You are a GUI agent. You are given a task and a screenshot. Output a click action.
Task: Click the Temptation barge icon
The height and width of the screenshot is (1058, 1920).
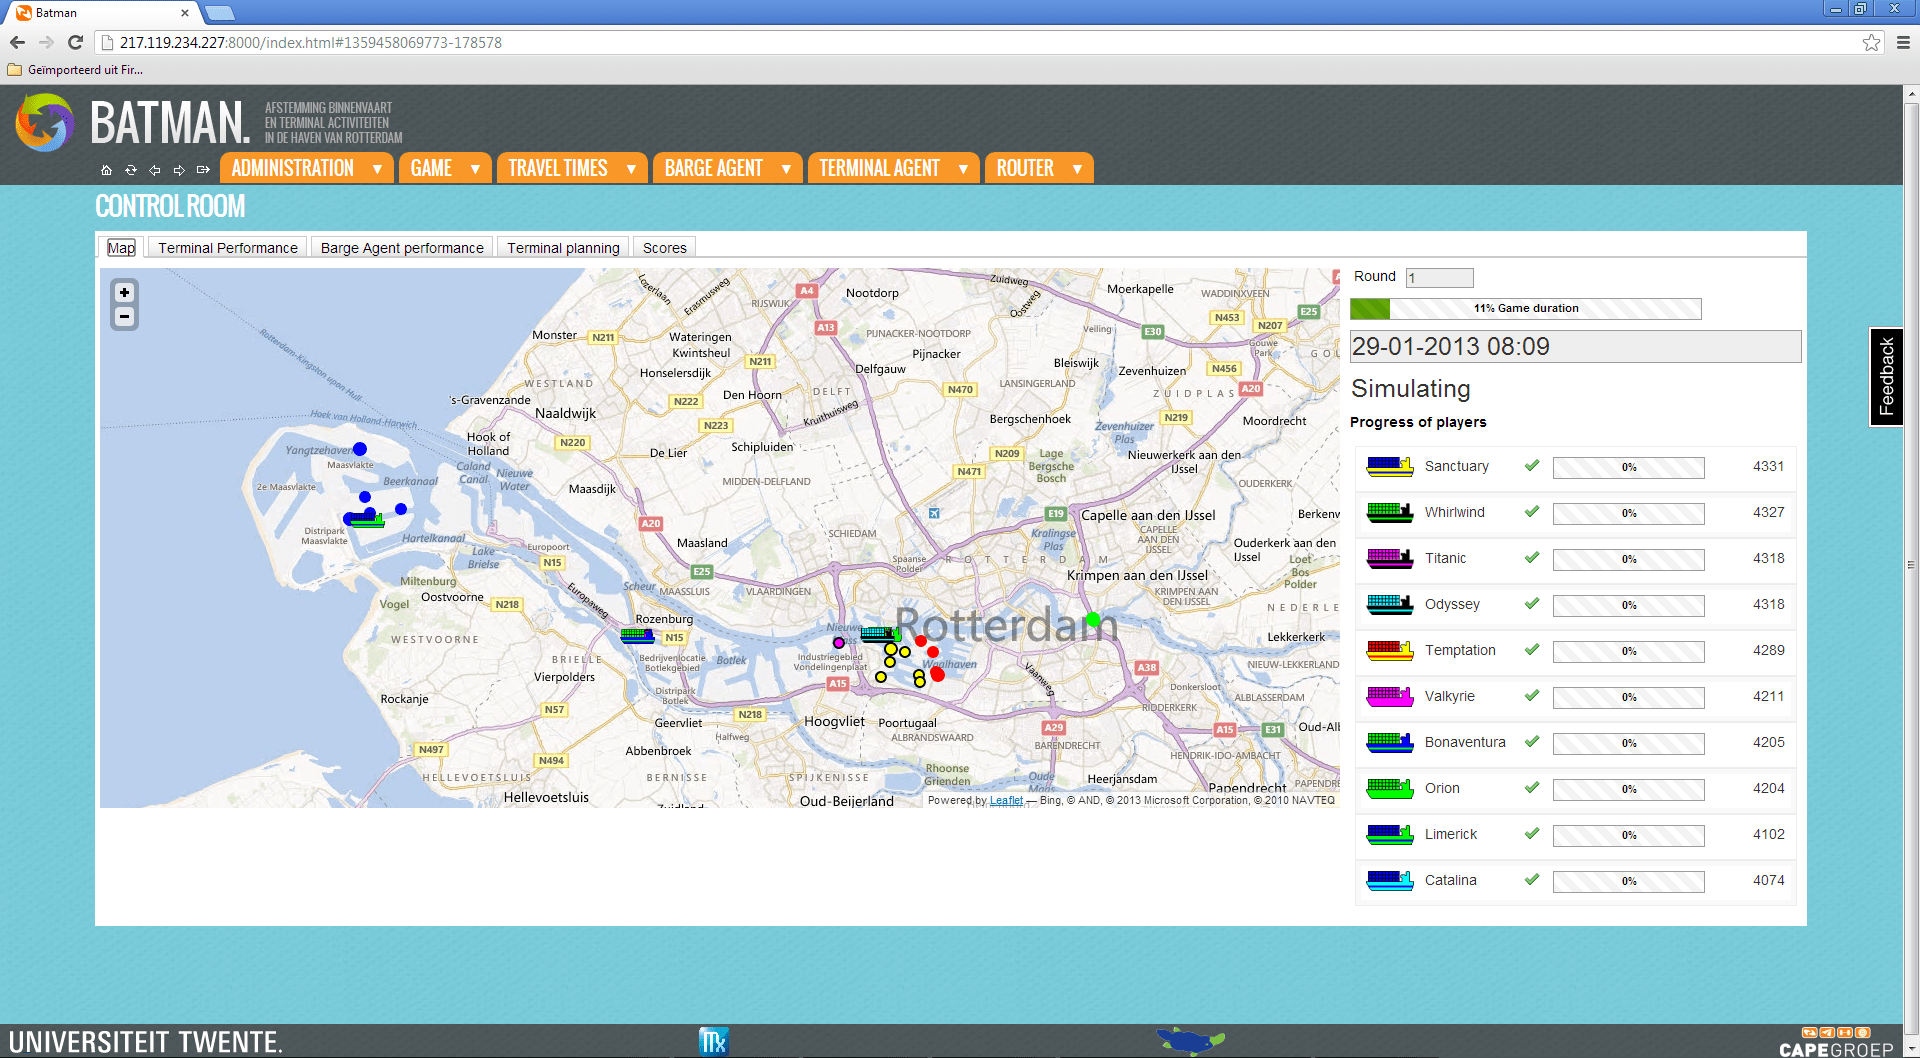pos(1390,650)
